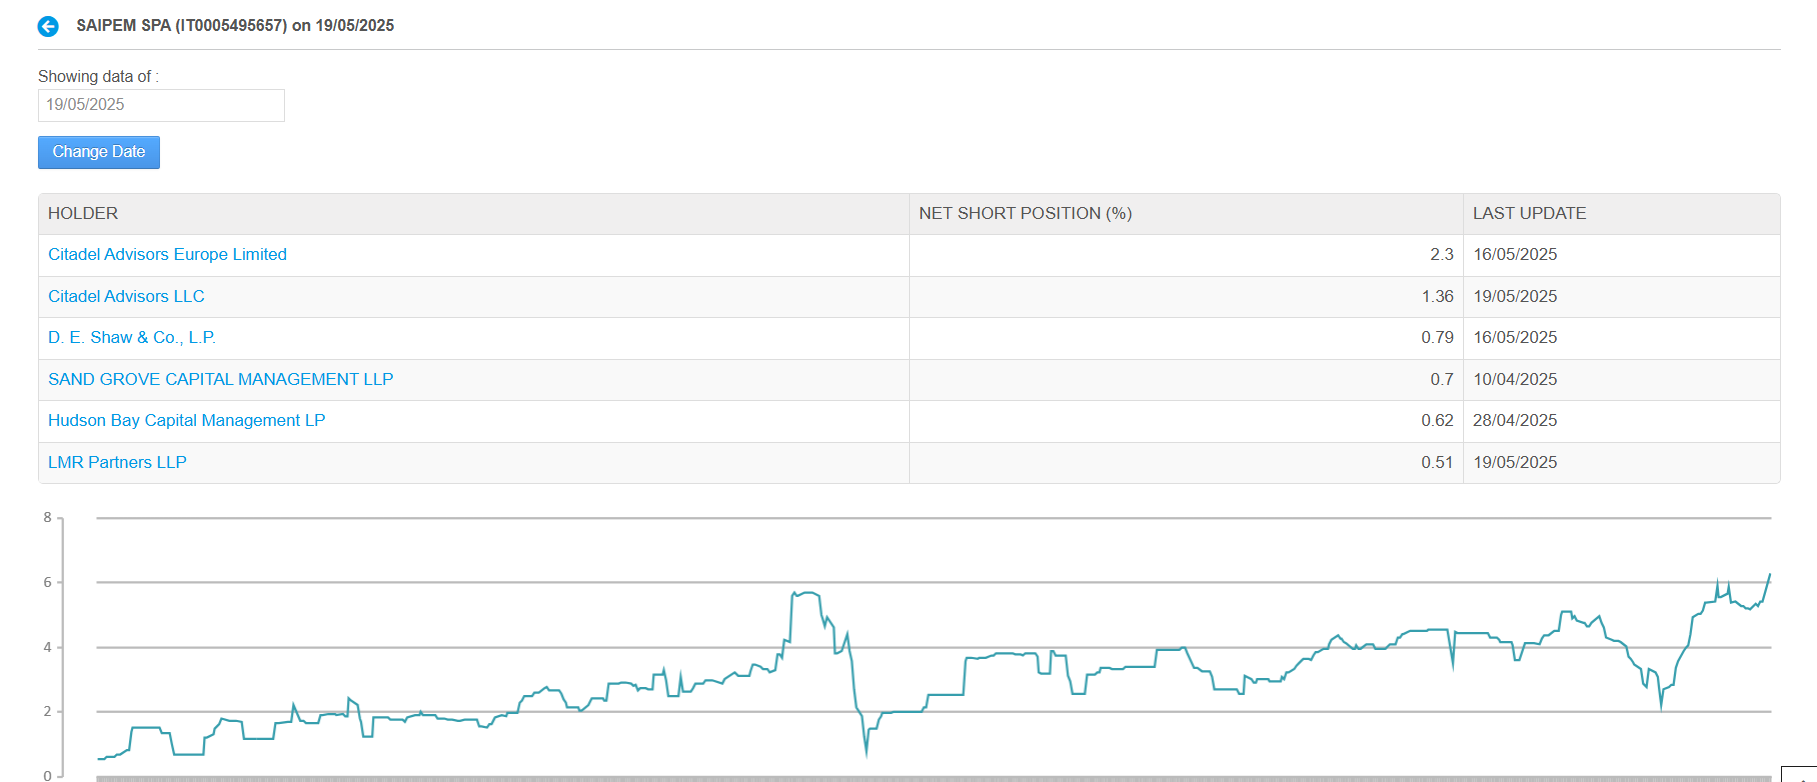Click the blue back arrow icon
1817x782 pixels.
coord(48,27)
